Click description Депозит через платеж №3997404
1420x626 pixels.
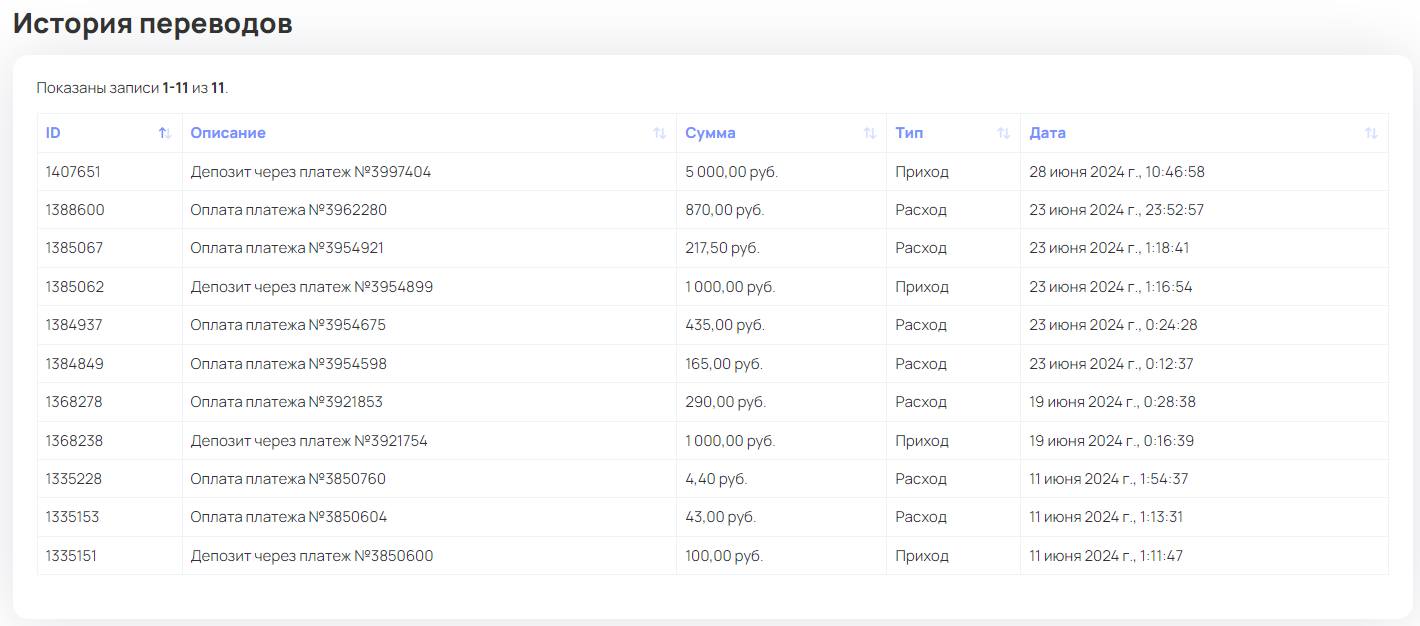311,172
